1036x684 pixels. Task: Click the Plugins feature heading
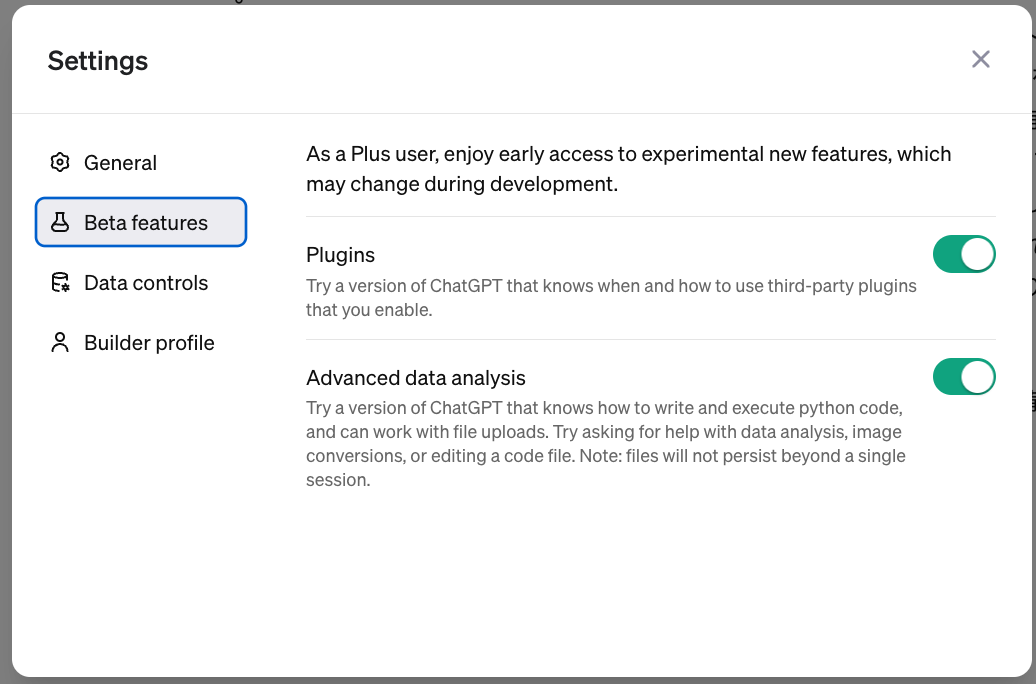[x=341, y=255]
